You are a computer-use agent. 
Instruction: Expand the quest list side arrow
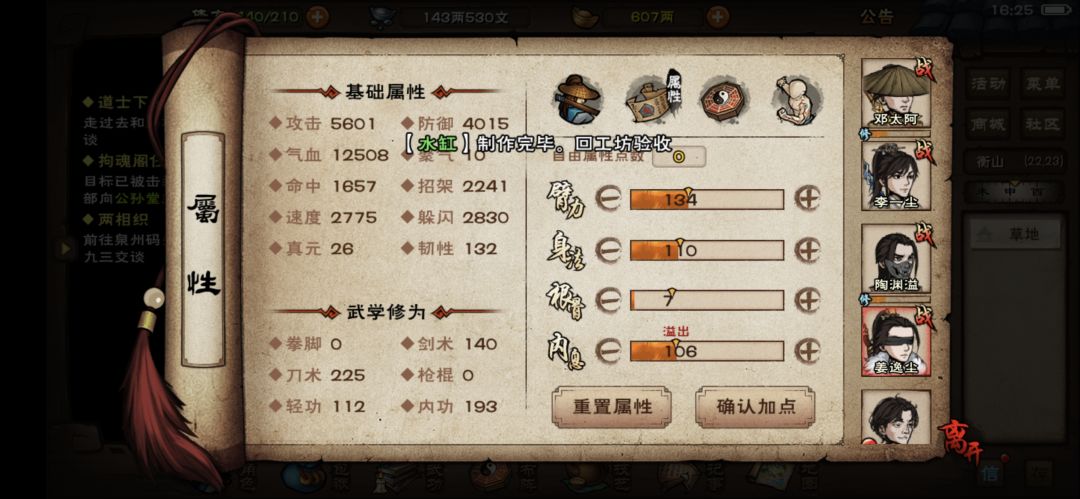pyautogui.click(x=65, y=248)
